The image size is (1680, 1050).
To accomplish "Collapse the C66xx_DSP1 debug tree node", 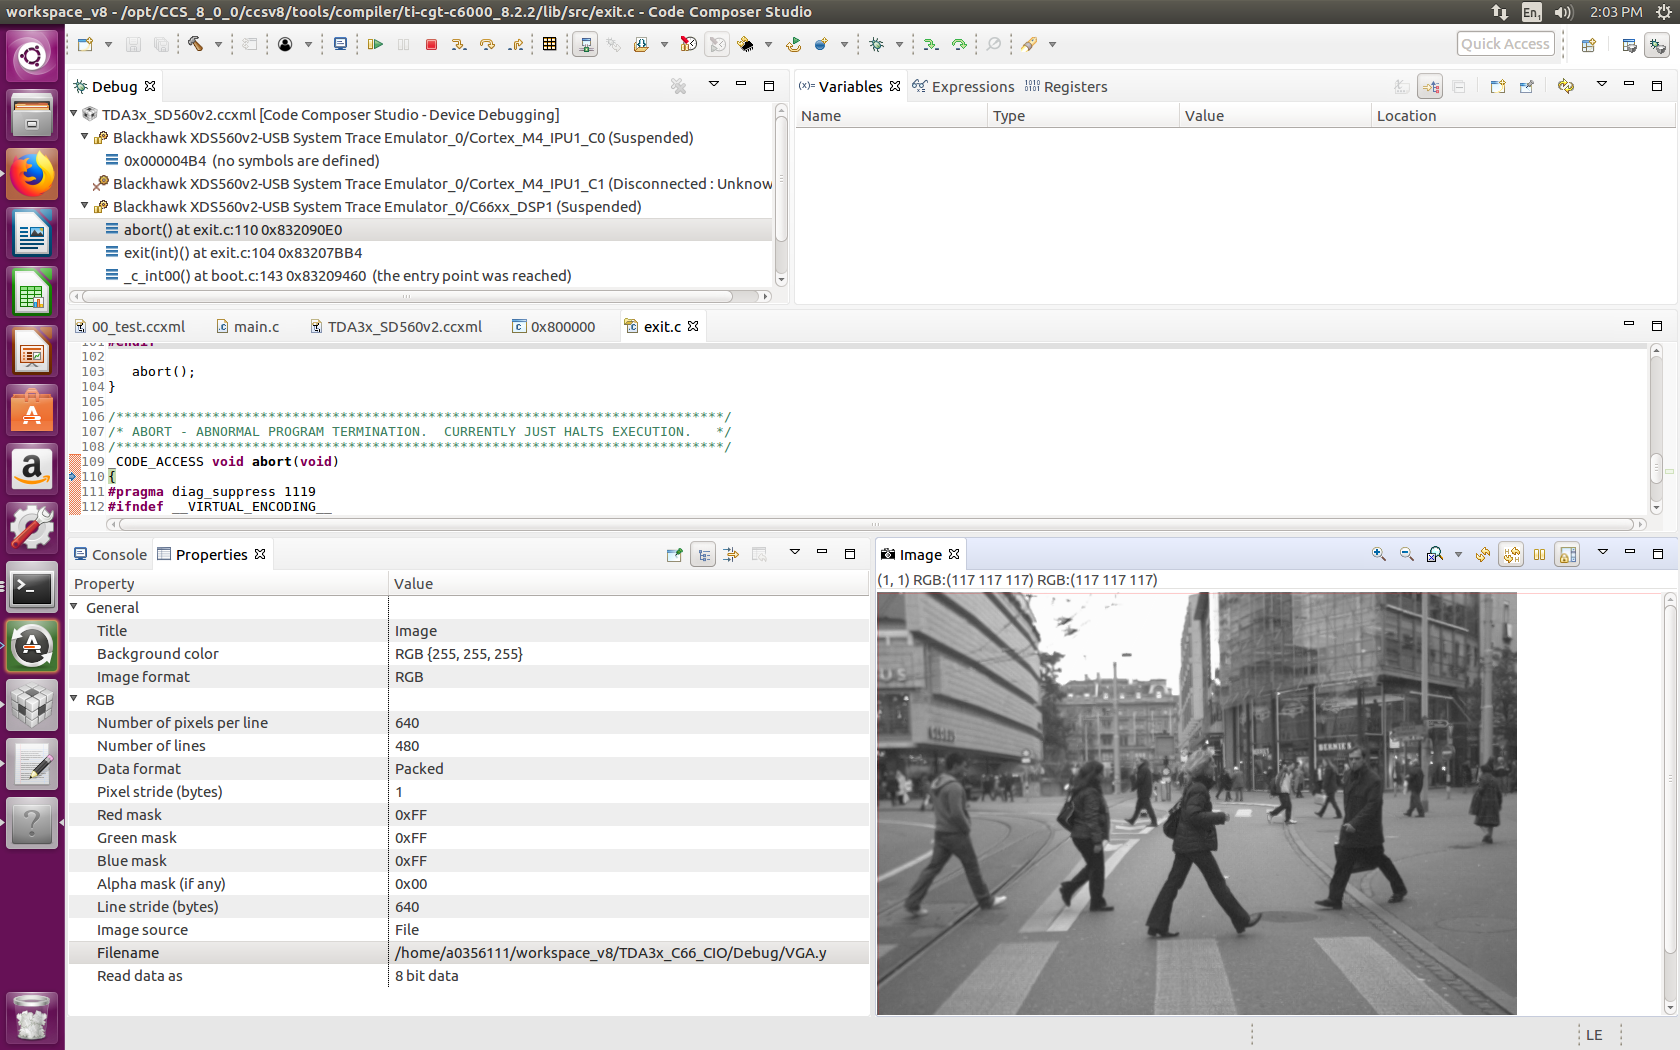I will pyautogui.click(x=85, y=206).
